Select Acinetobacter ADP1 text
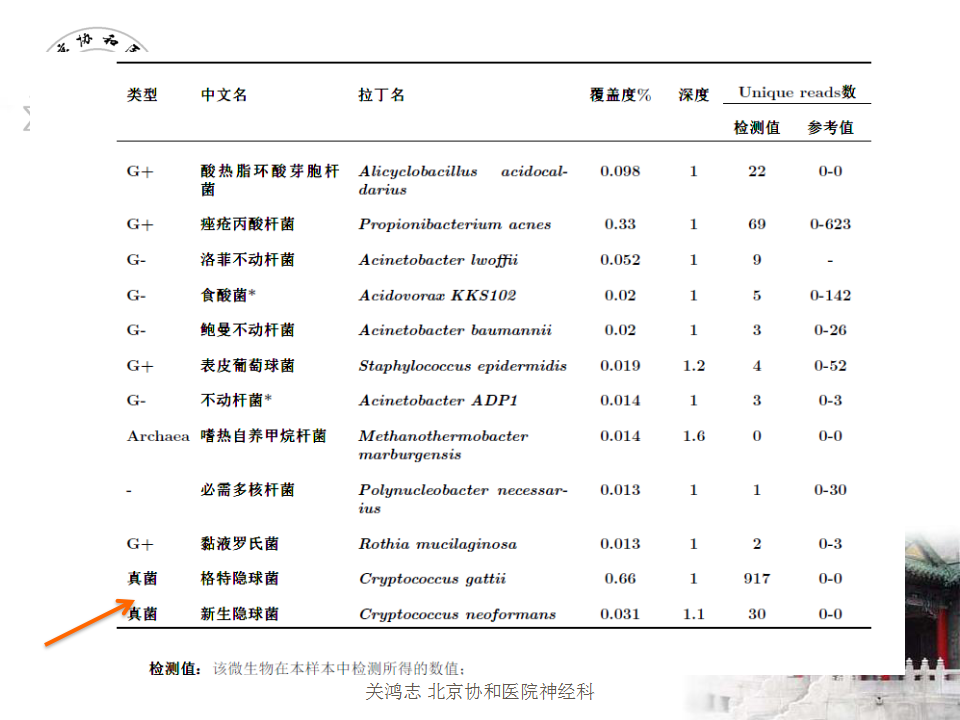This screenshot has height=720, width=960. tap(438, 400)
